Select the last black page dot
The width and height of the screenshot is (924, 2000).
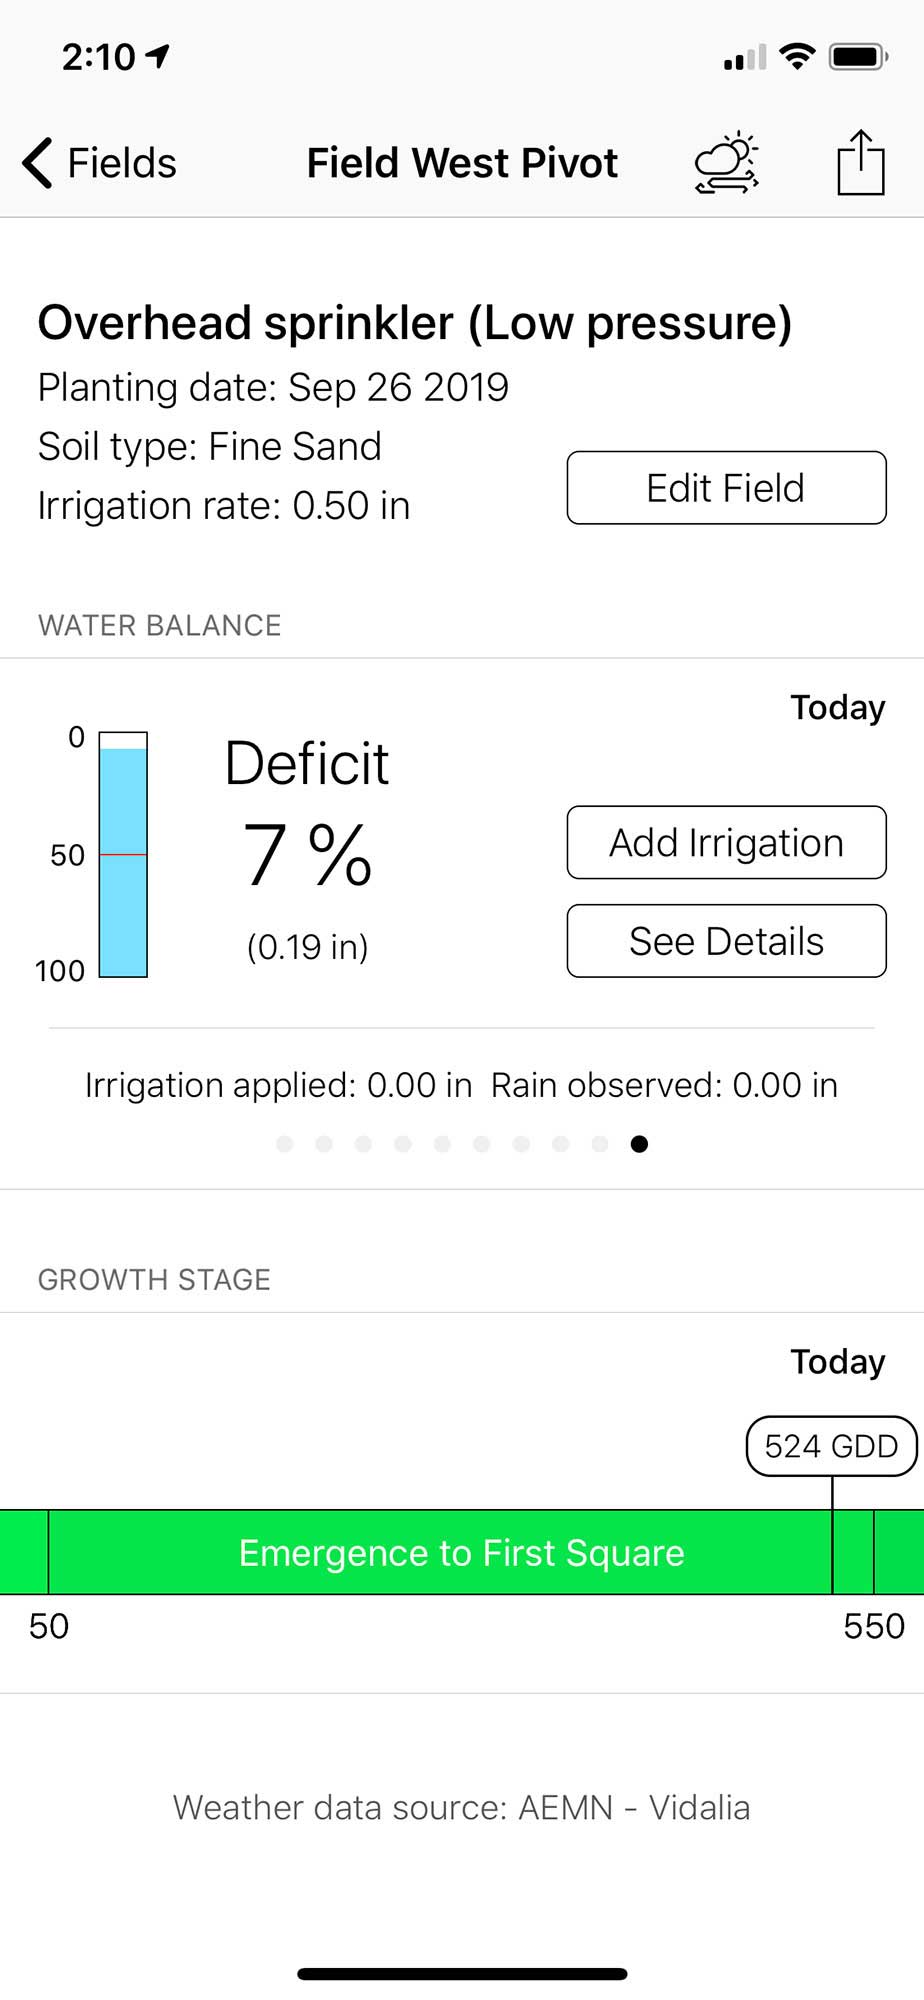tap(640, 1144)
